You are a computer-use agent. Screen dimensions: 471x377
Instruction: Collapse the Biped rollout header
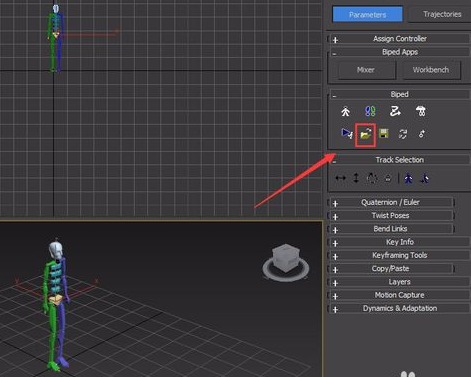click(x=400, y=94)
